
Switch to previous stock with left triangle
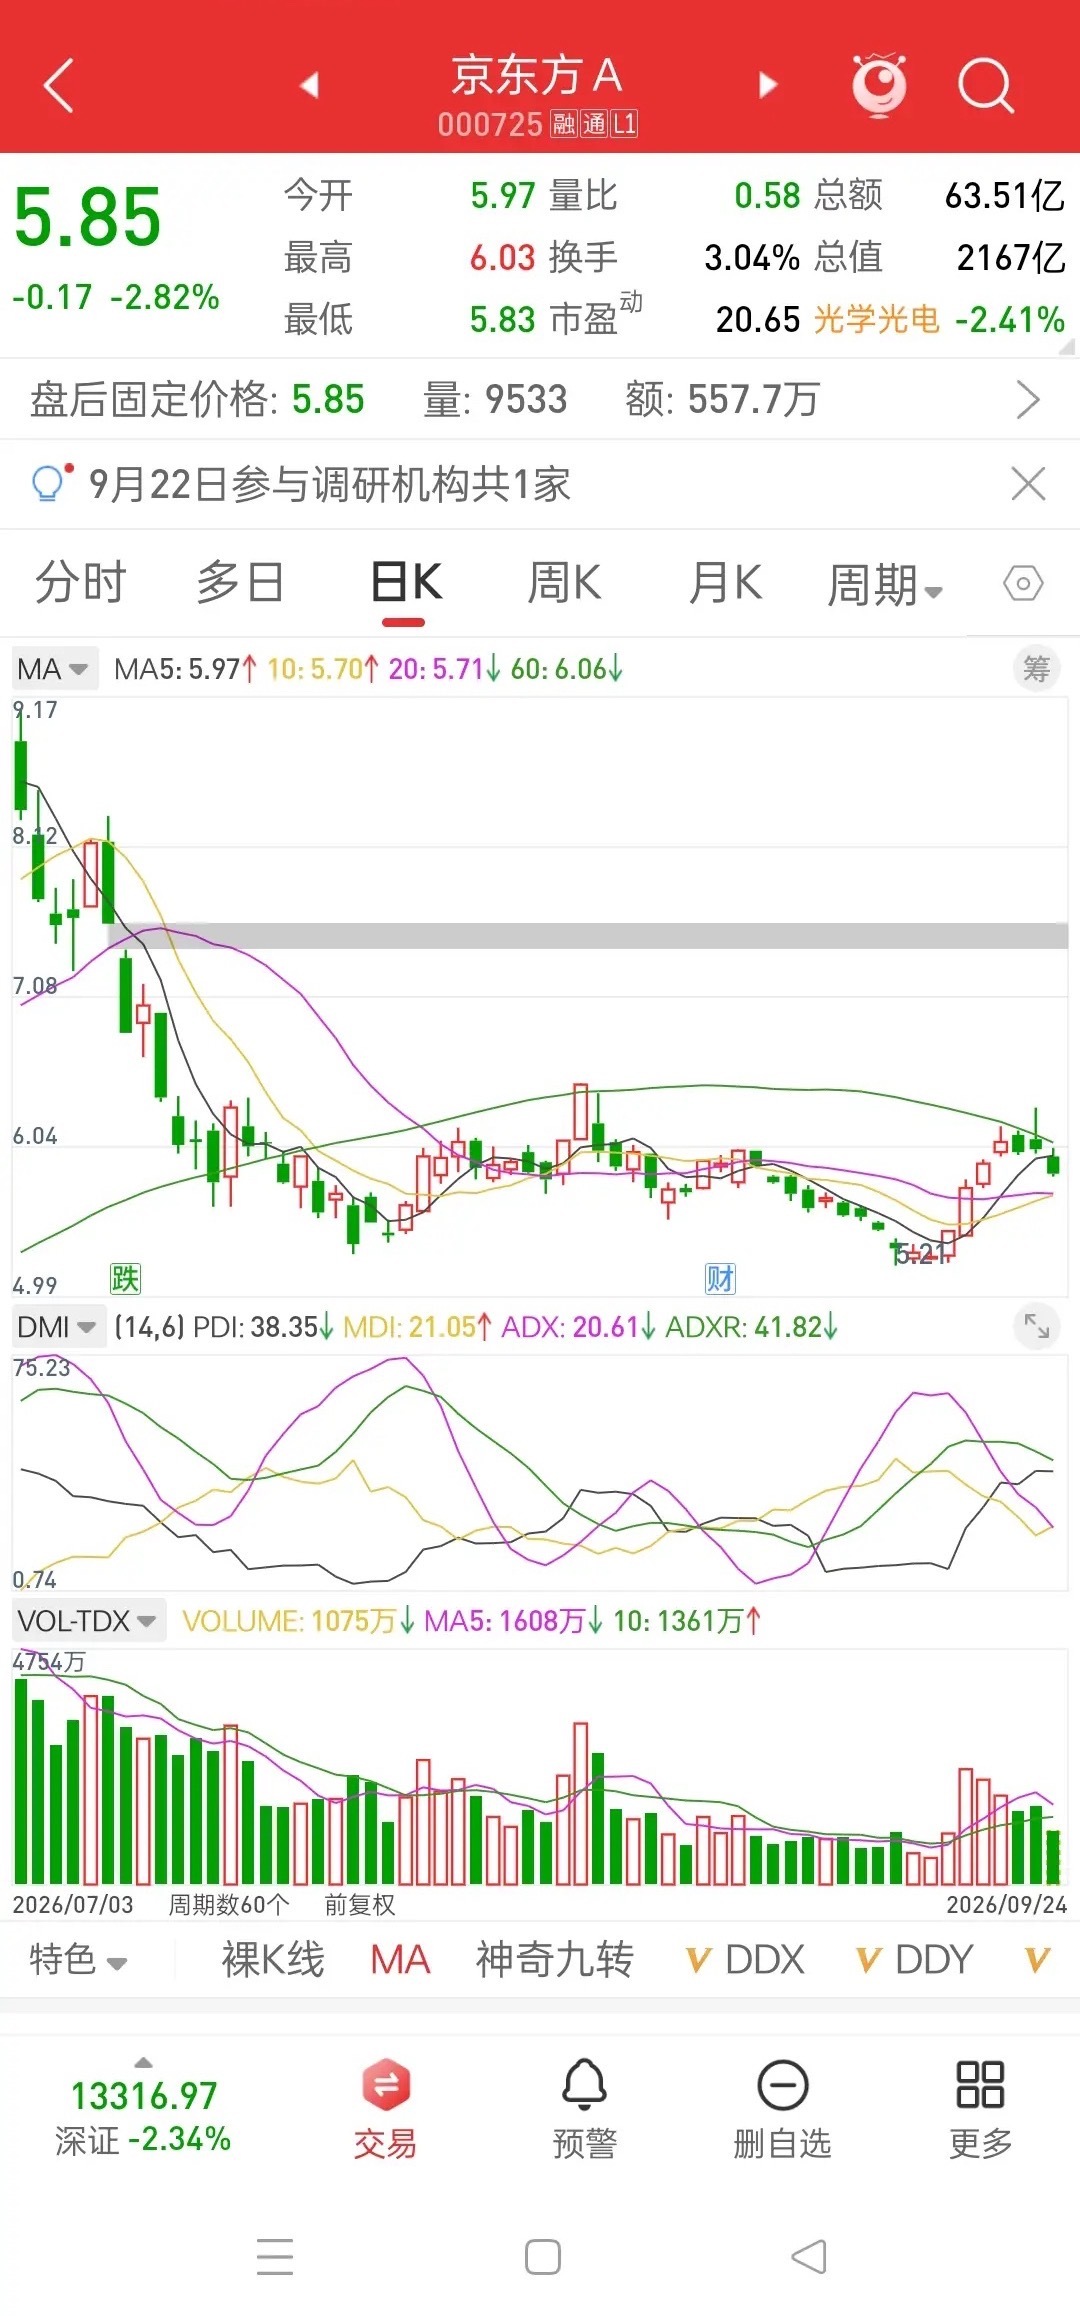310,85
